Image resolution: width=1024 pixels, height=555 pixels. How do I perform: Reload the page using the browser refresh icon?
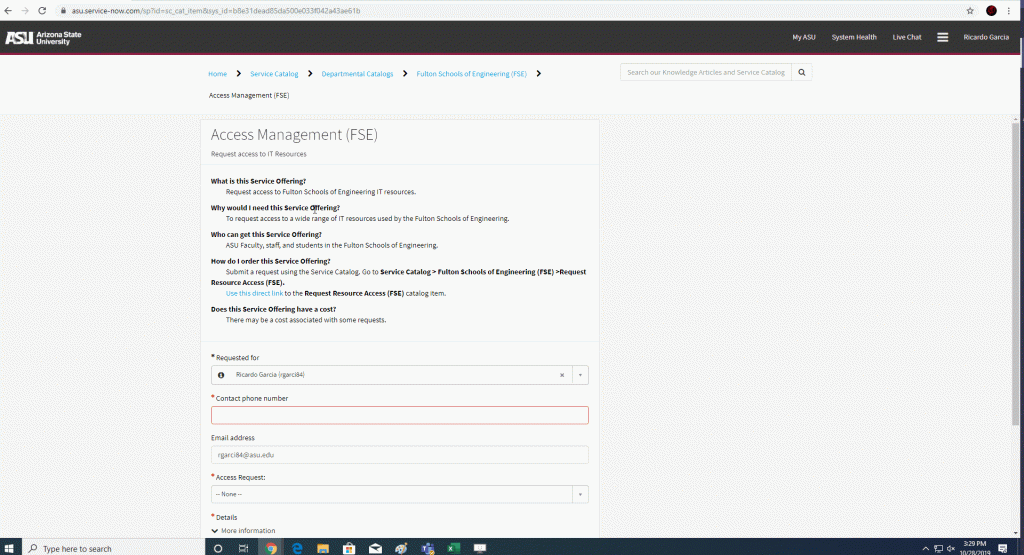point(41,10)
